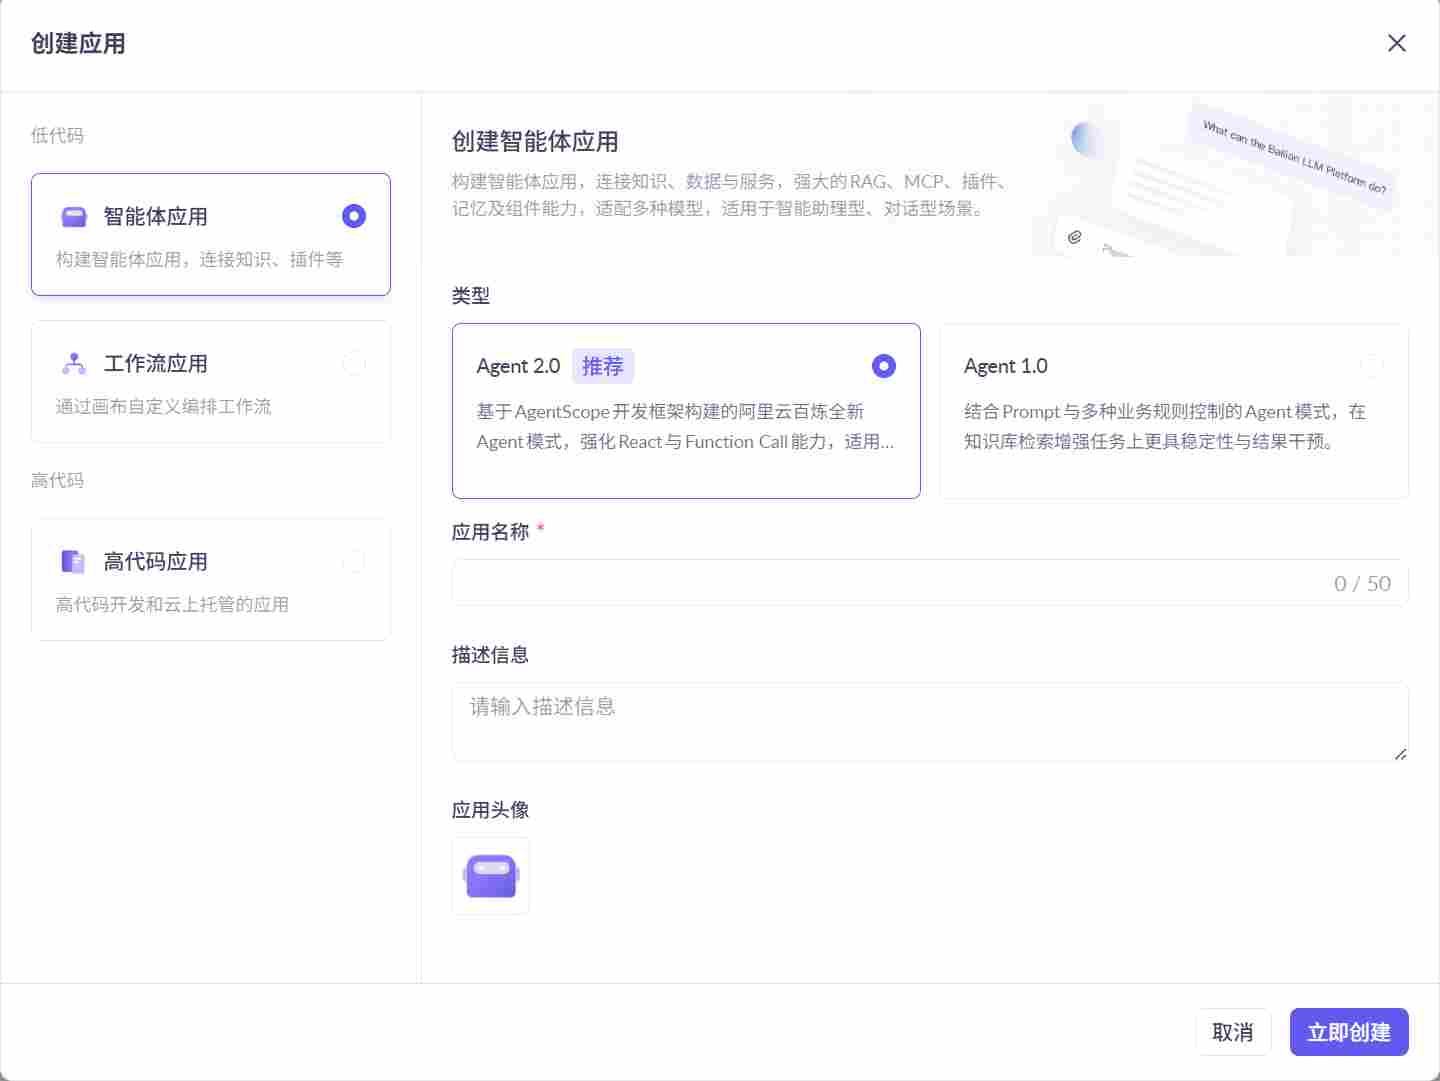Screen dimensions: 1440x1081
Task: Click the robot icon on 智能体应用 card
Action: click(74, 216)
